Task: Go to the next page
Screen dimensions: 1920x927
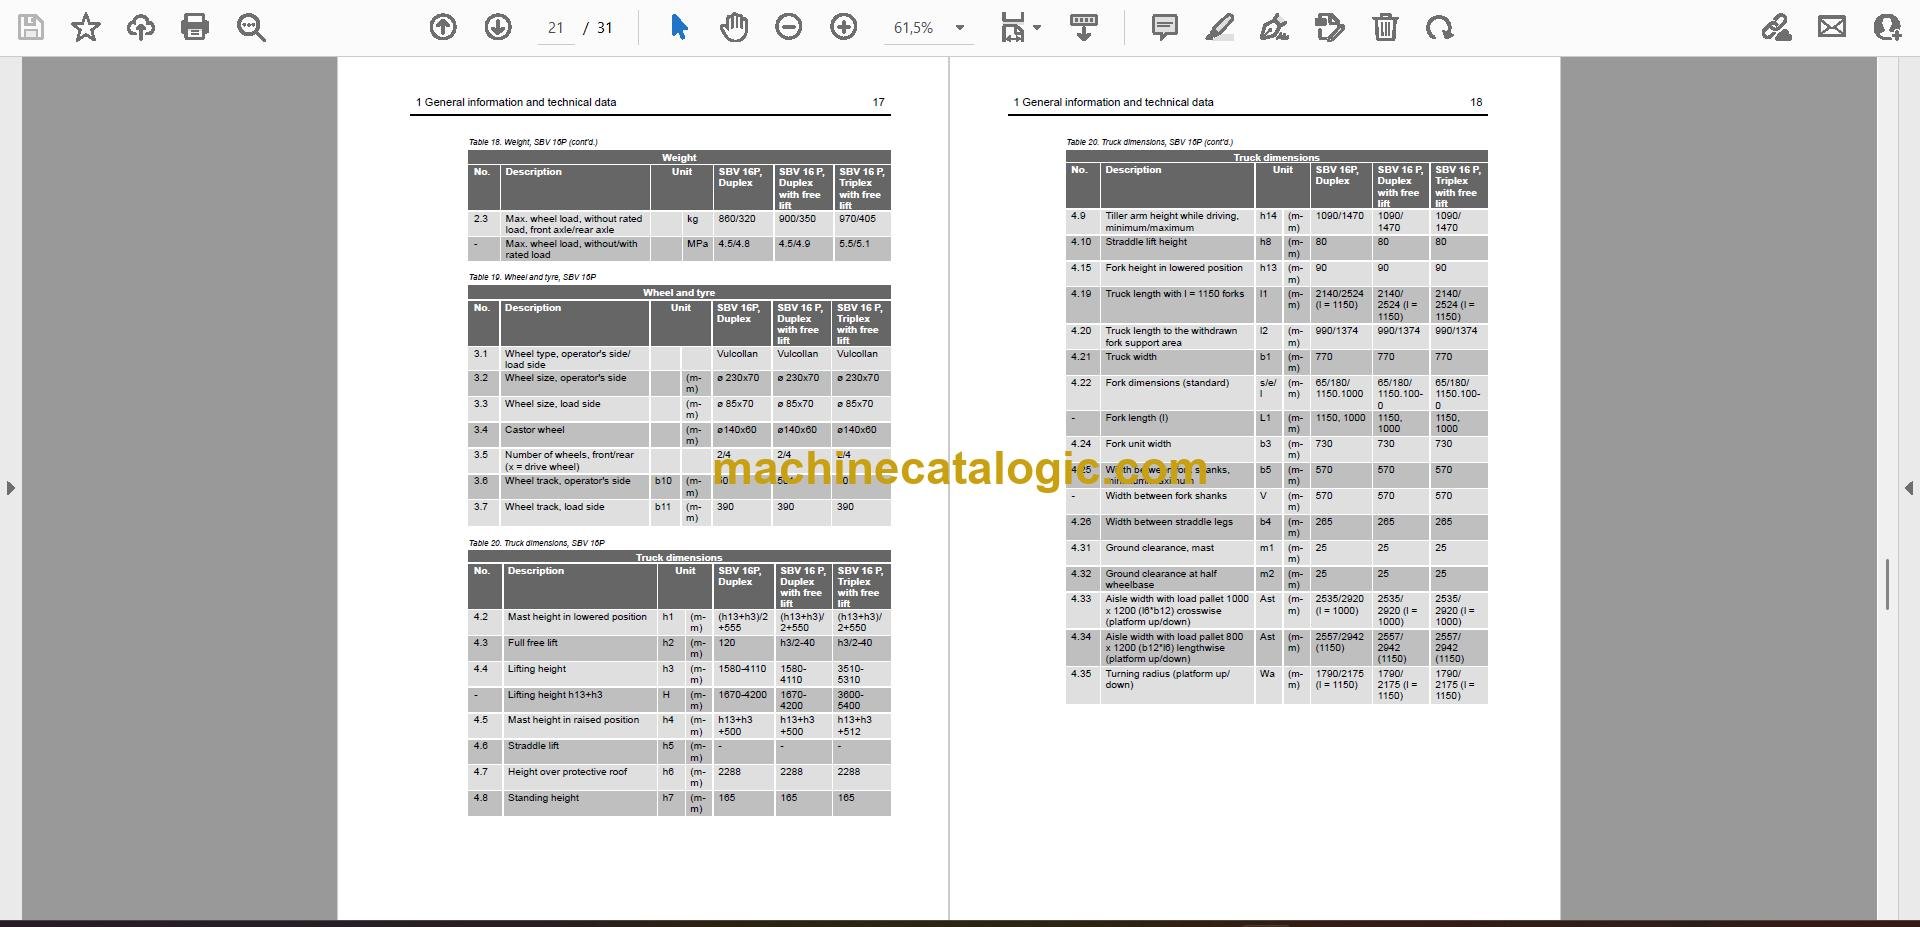Action: coord(498,27)
